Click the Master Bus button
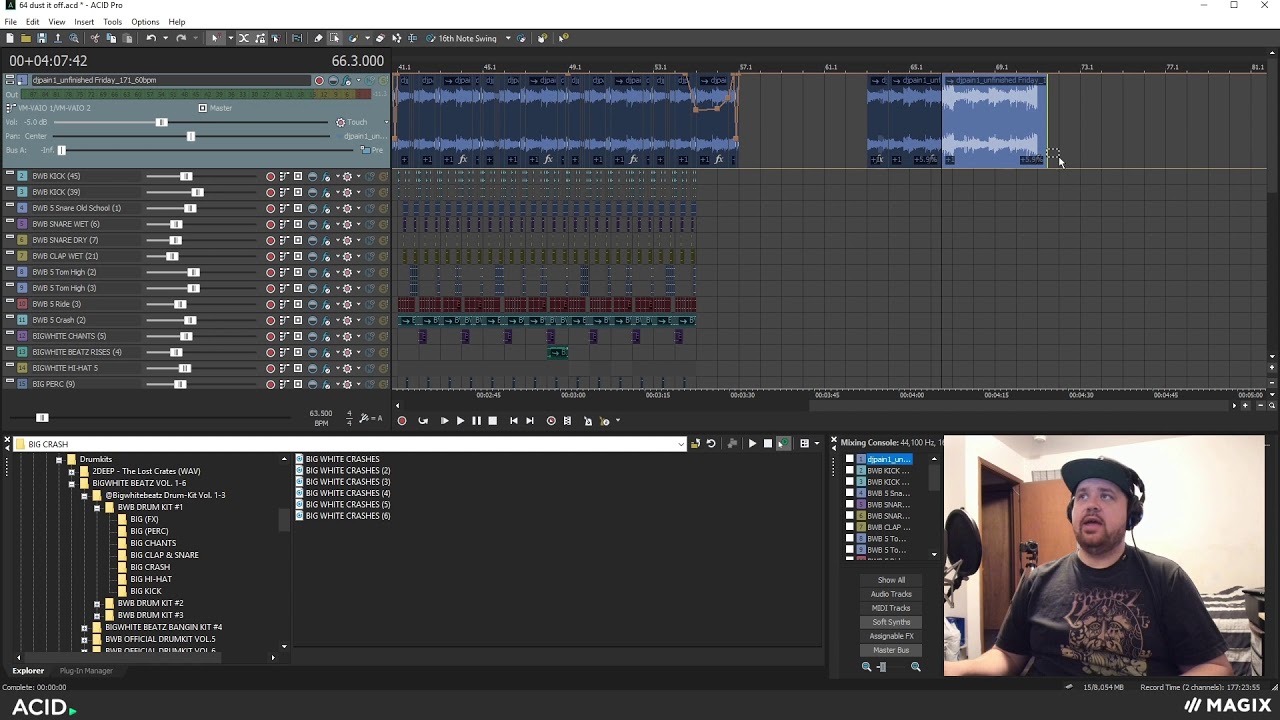 click(891, 650)
